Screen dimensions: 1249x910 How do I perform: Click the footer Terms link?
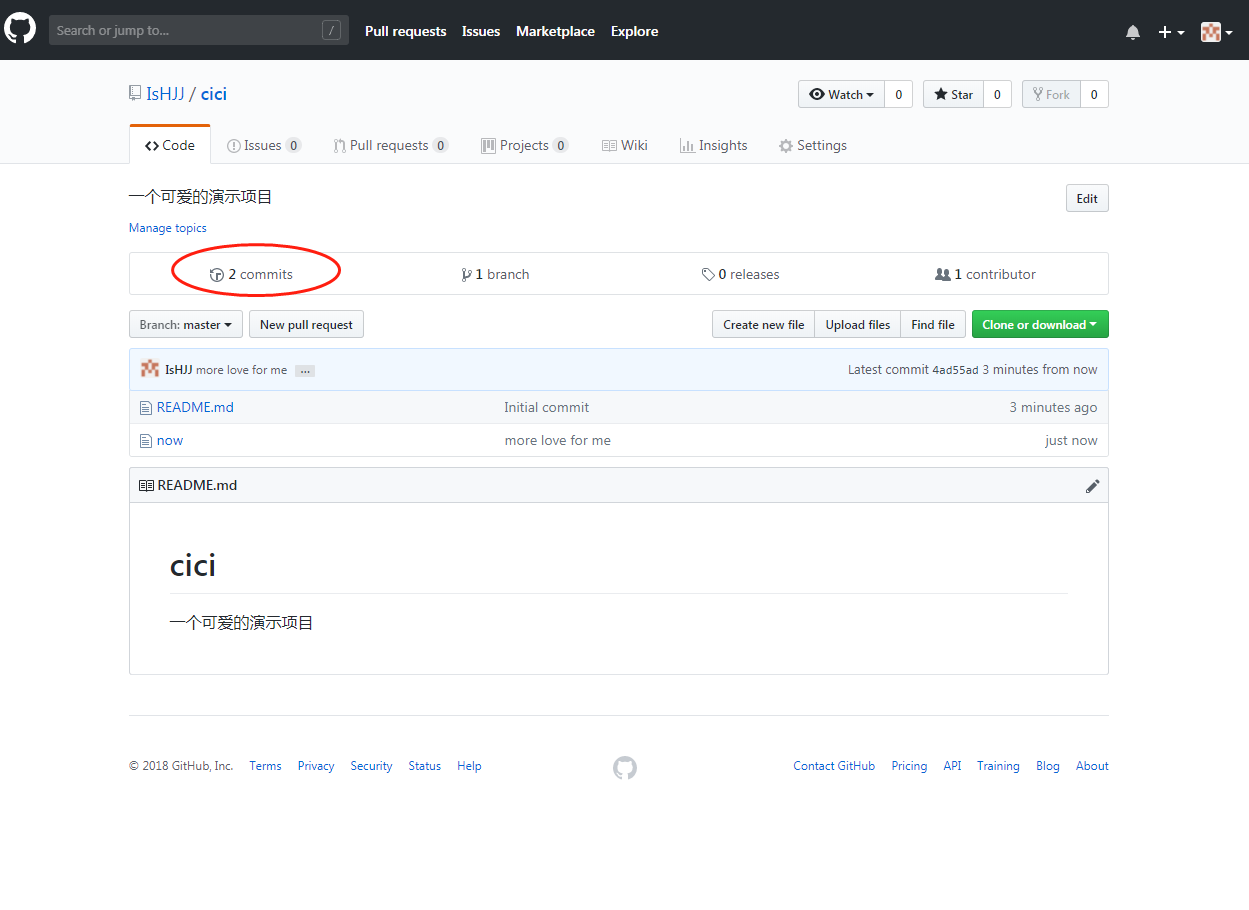tap(266, 766)
